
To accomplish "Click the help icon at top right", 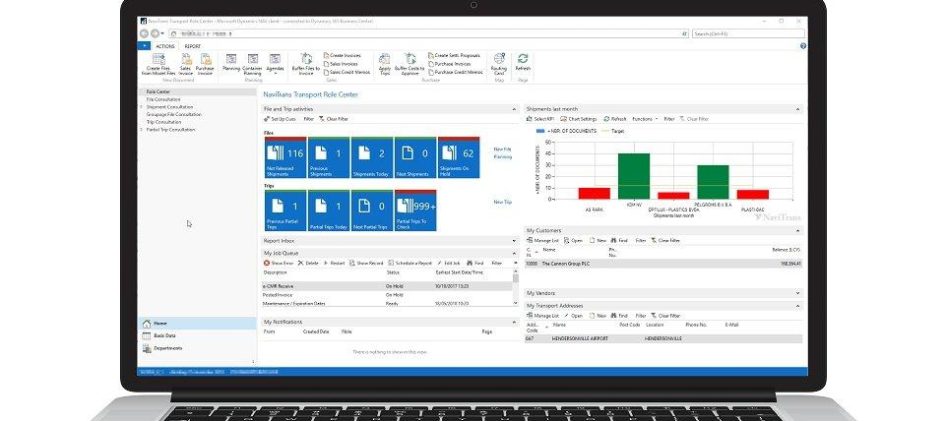I will 803,46.
